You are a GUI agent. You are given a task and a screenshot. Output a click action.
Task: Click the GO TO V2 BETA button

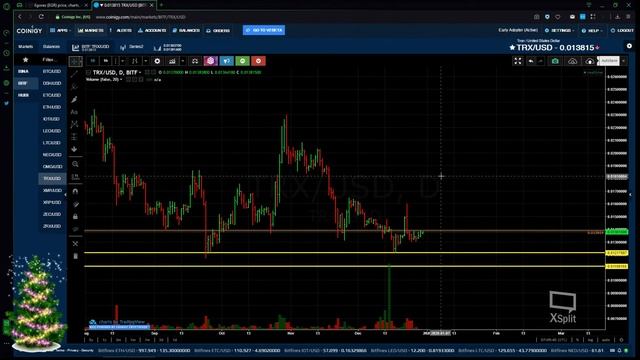point(264,30)
